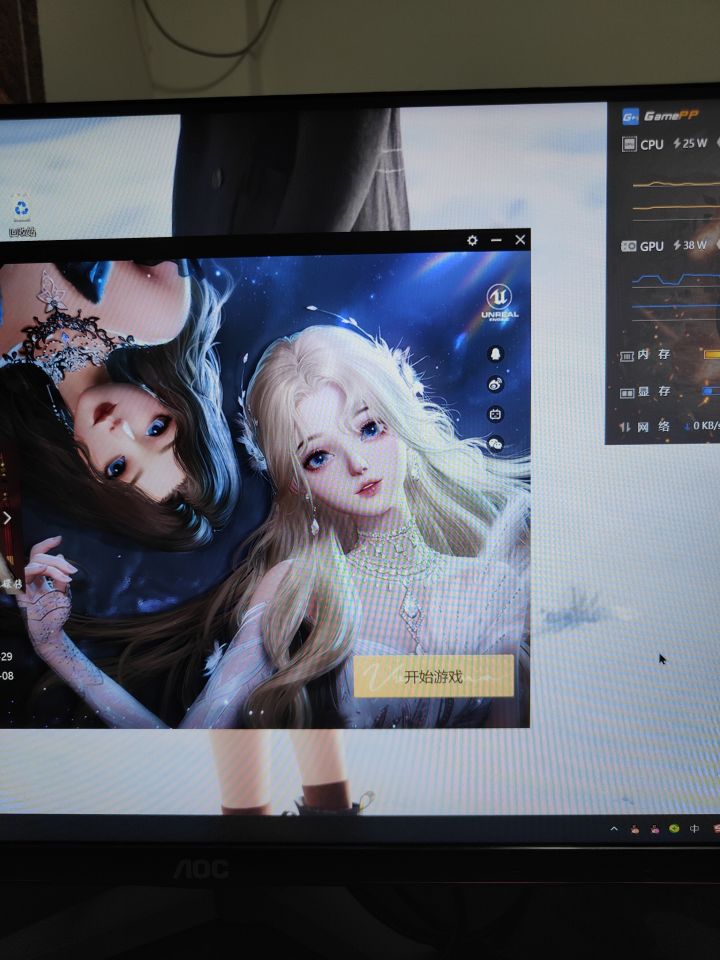Screen dimensions: 720x960
Task: Click the green round tray icon
Action: (x=675, y=829)
